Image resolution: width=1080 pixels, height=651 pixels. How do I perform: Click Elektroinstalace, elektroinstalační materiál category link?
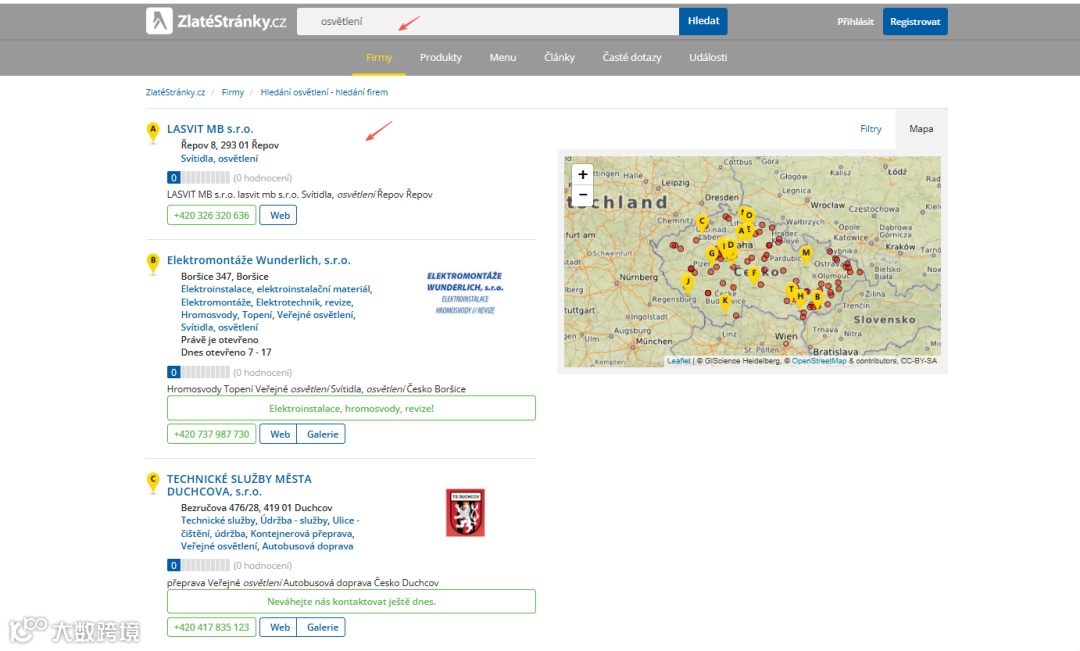tap(276, 289)
